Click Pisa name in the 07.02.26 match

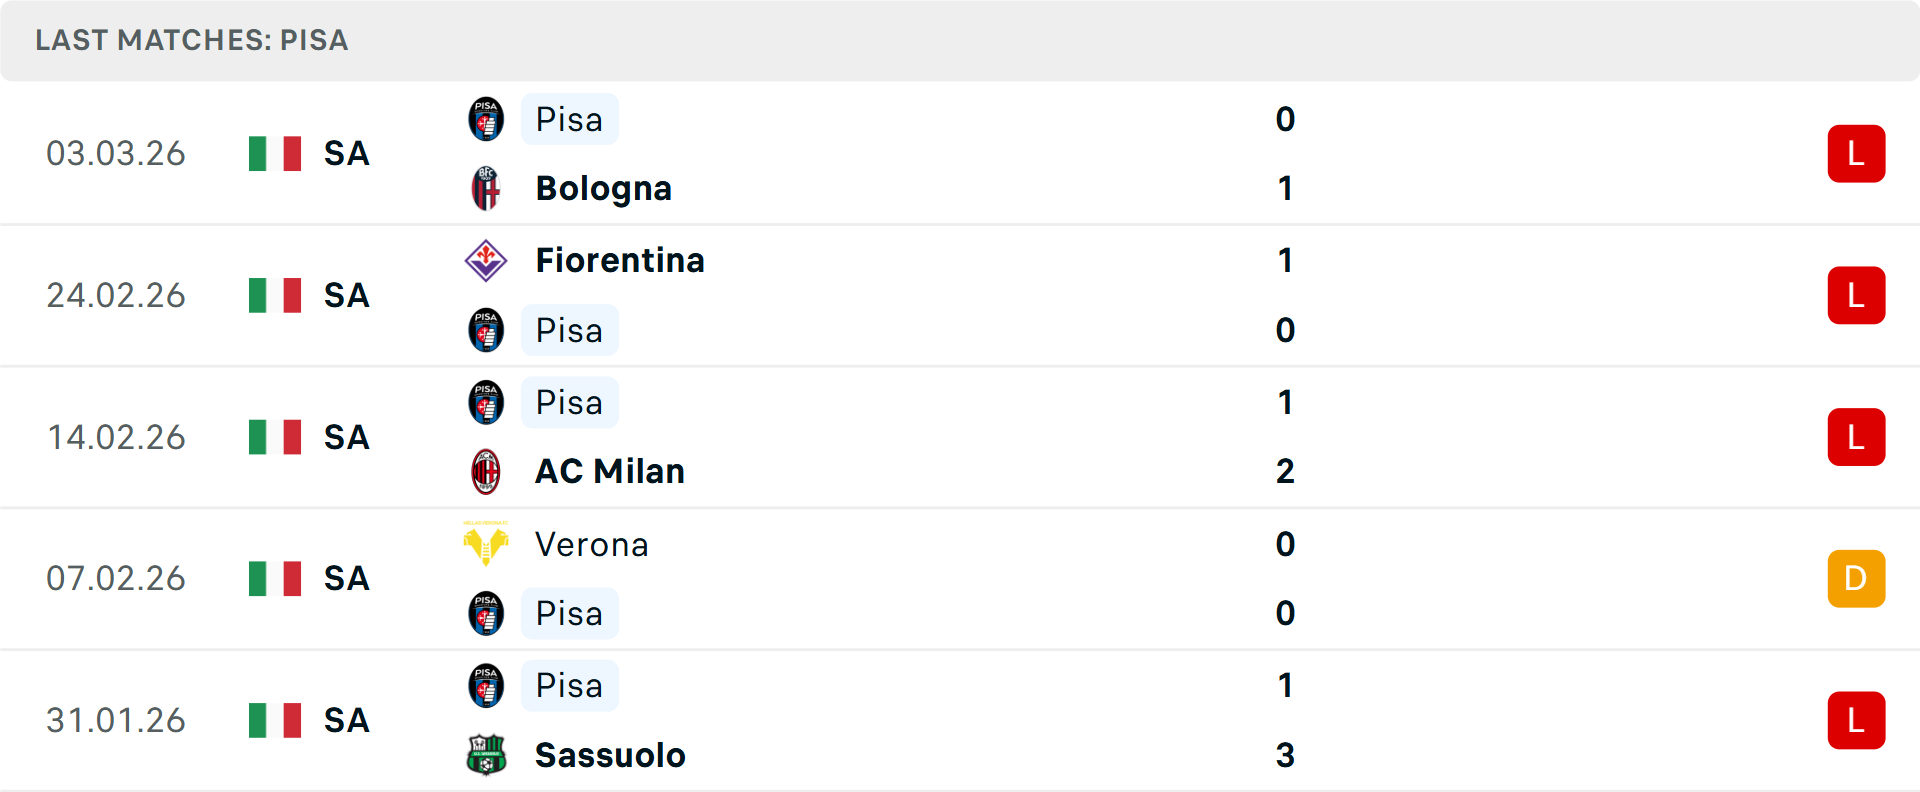[x=569, y=614]
